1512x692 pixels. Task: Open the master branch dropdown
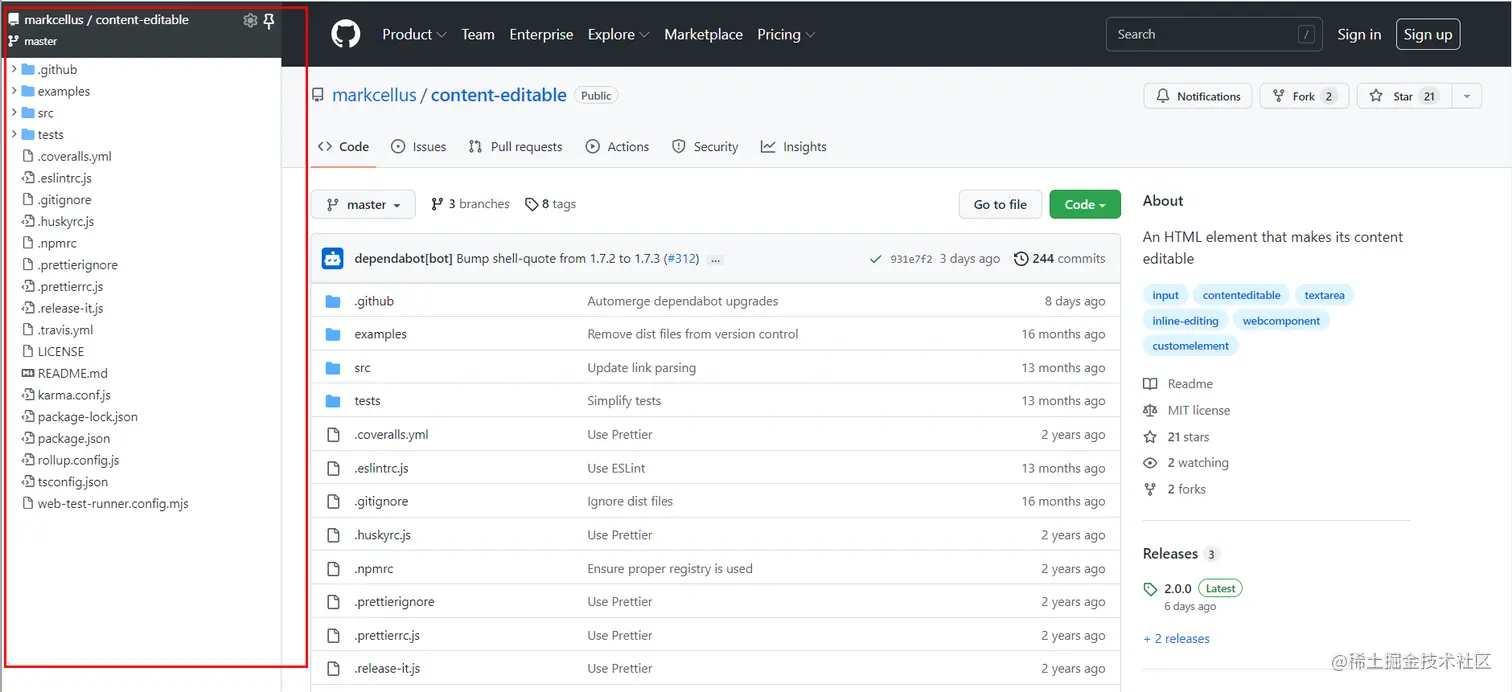(x=362, y=204)
